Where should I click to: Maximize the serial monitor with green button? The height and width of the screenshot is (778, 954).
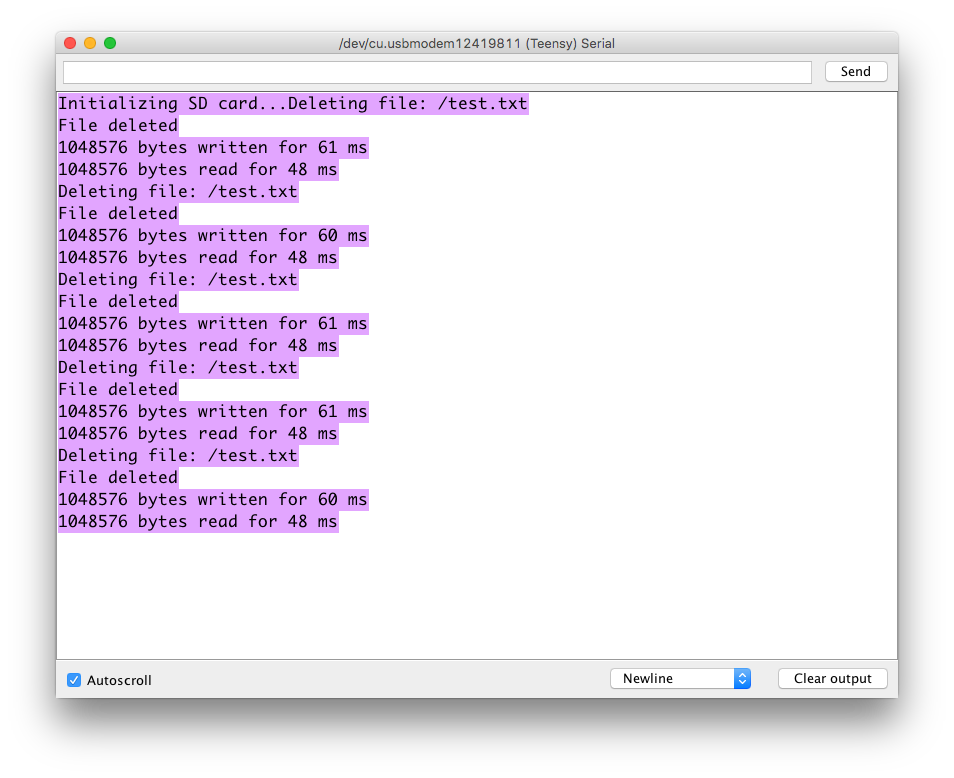click(x=110, y=43)
